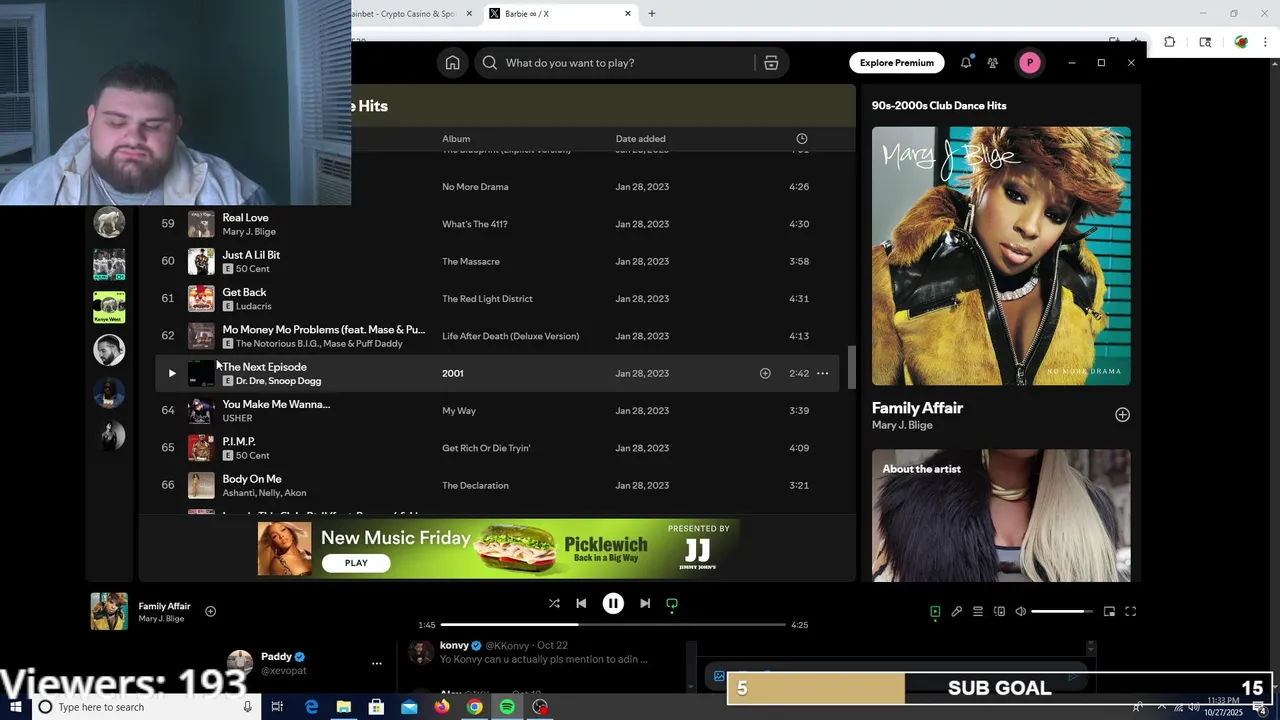This screenshot has height=720, width=1280.
Task: Open the Chrome three-dot menu
Action: point(1266,42)
